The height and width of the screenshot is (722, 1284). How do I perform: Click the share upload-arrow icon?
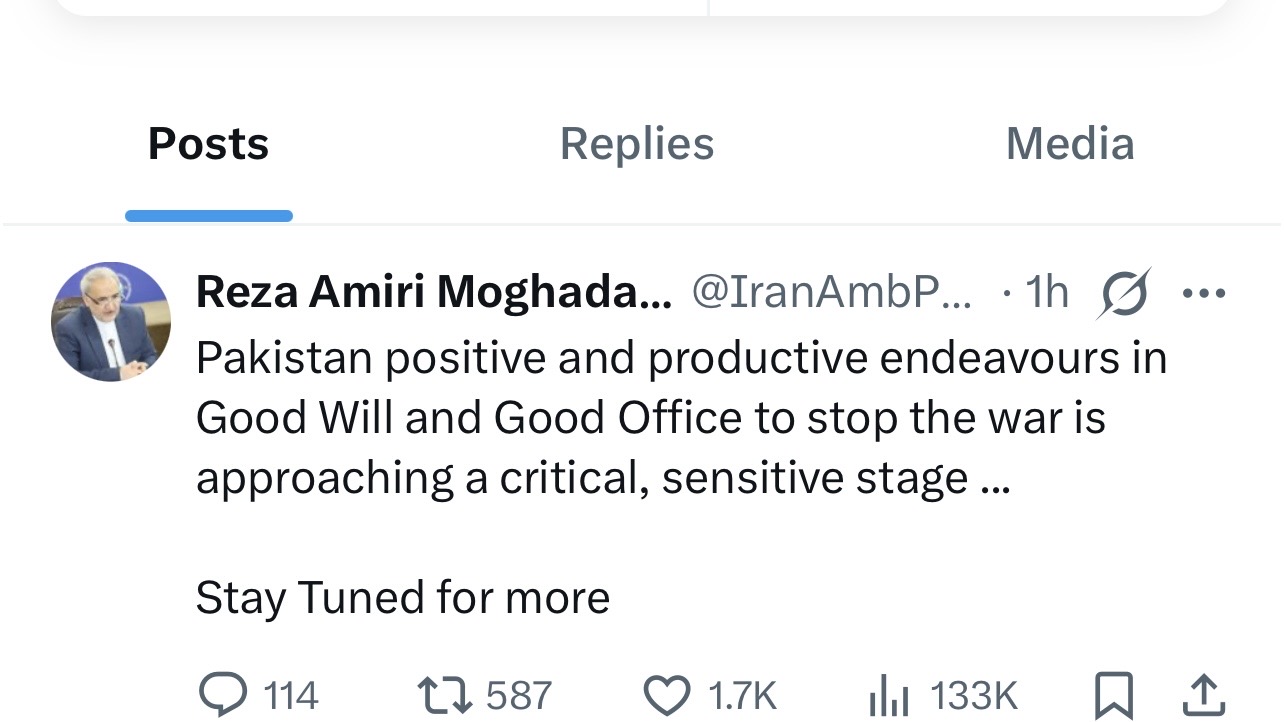point(1204,695)
